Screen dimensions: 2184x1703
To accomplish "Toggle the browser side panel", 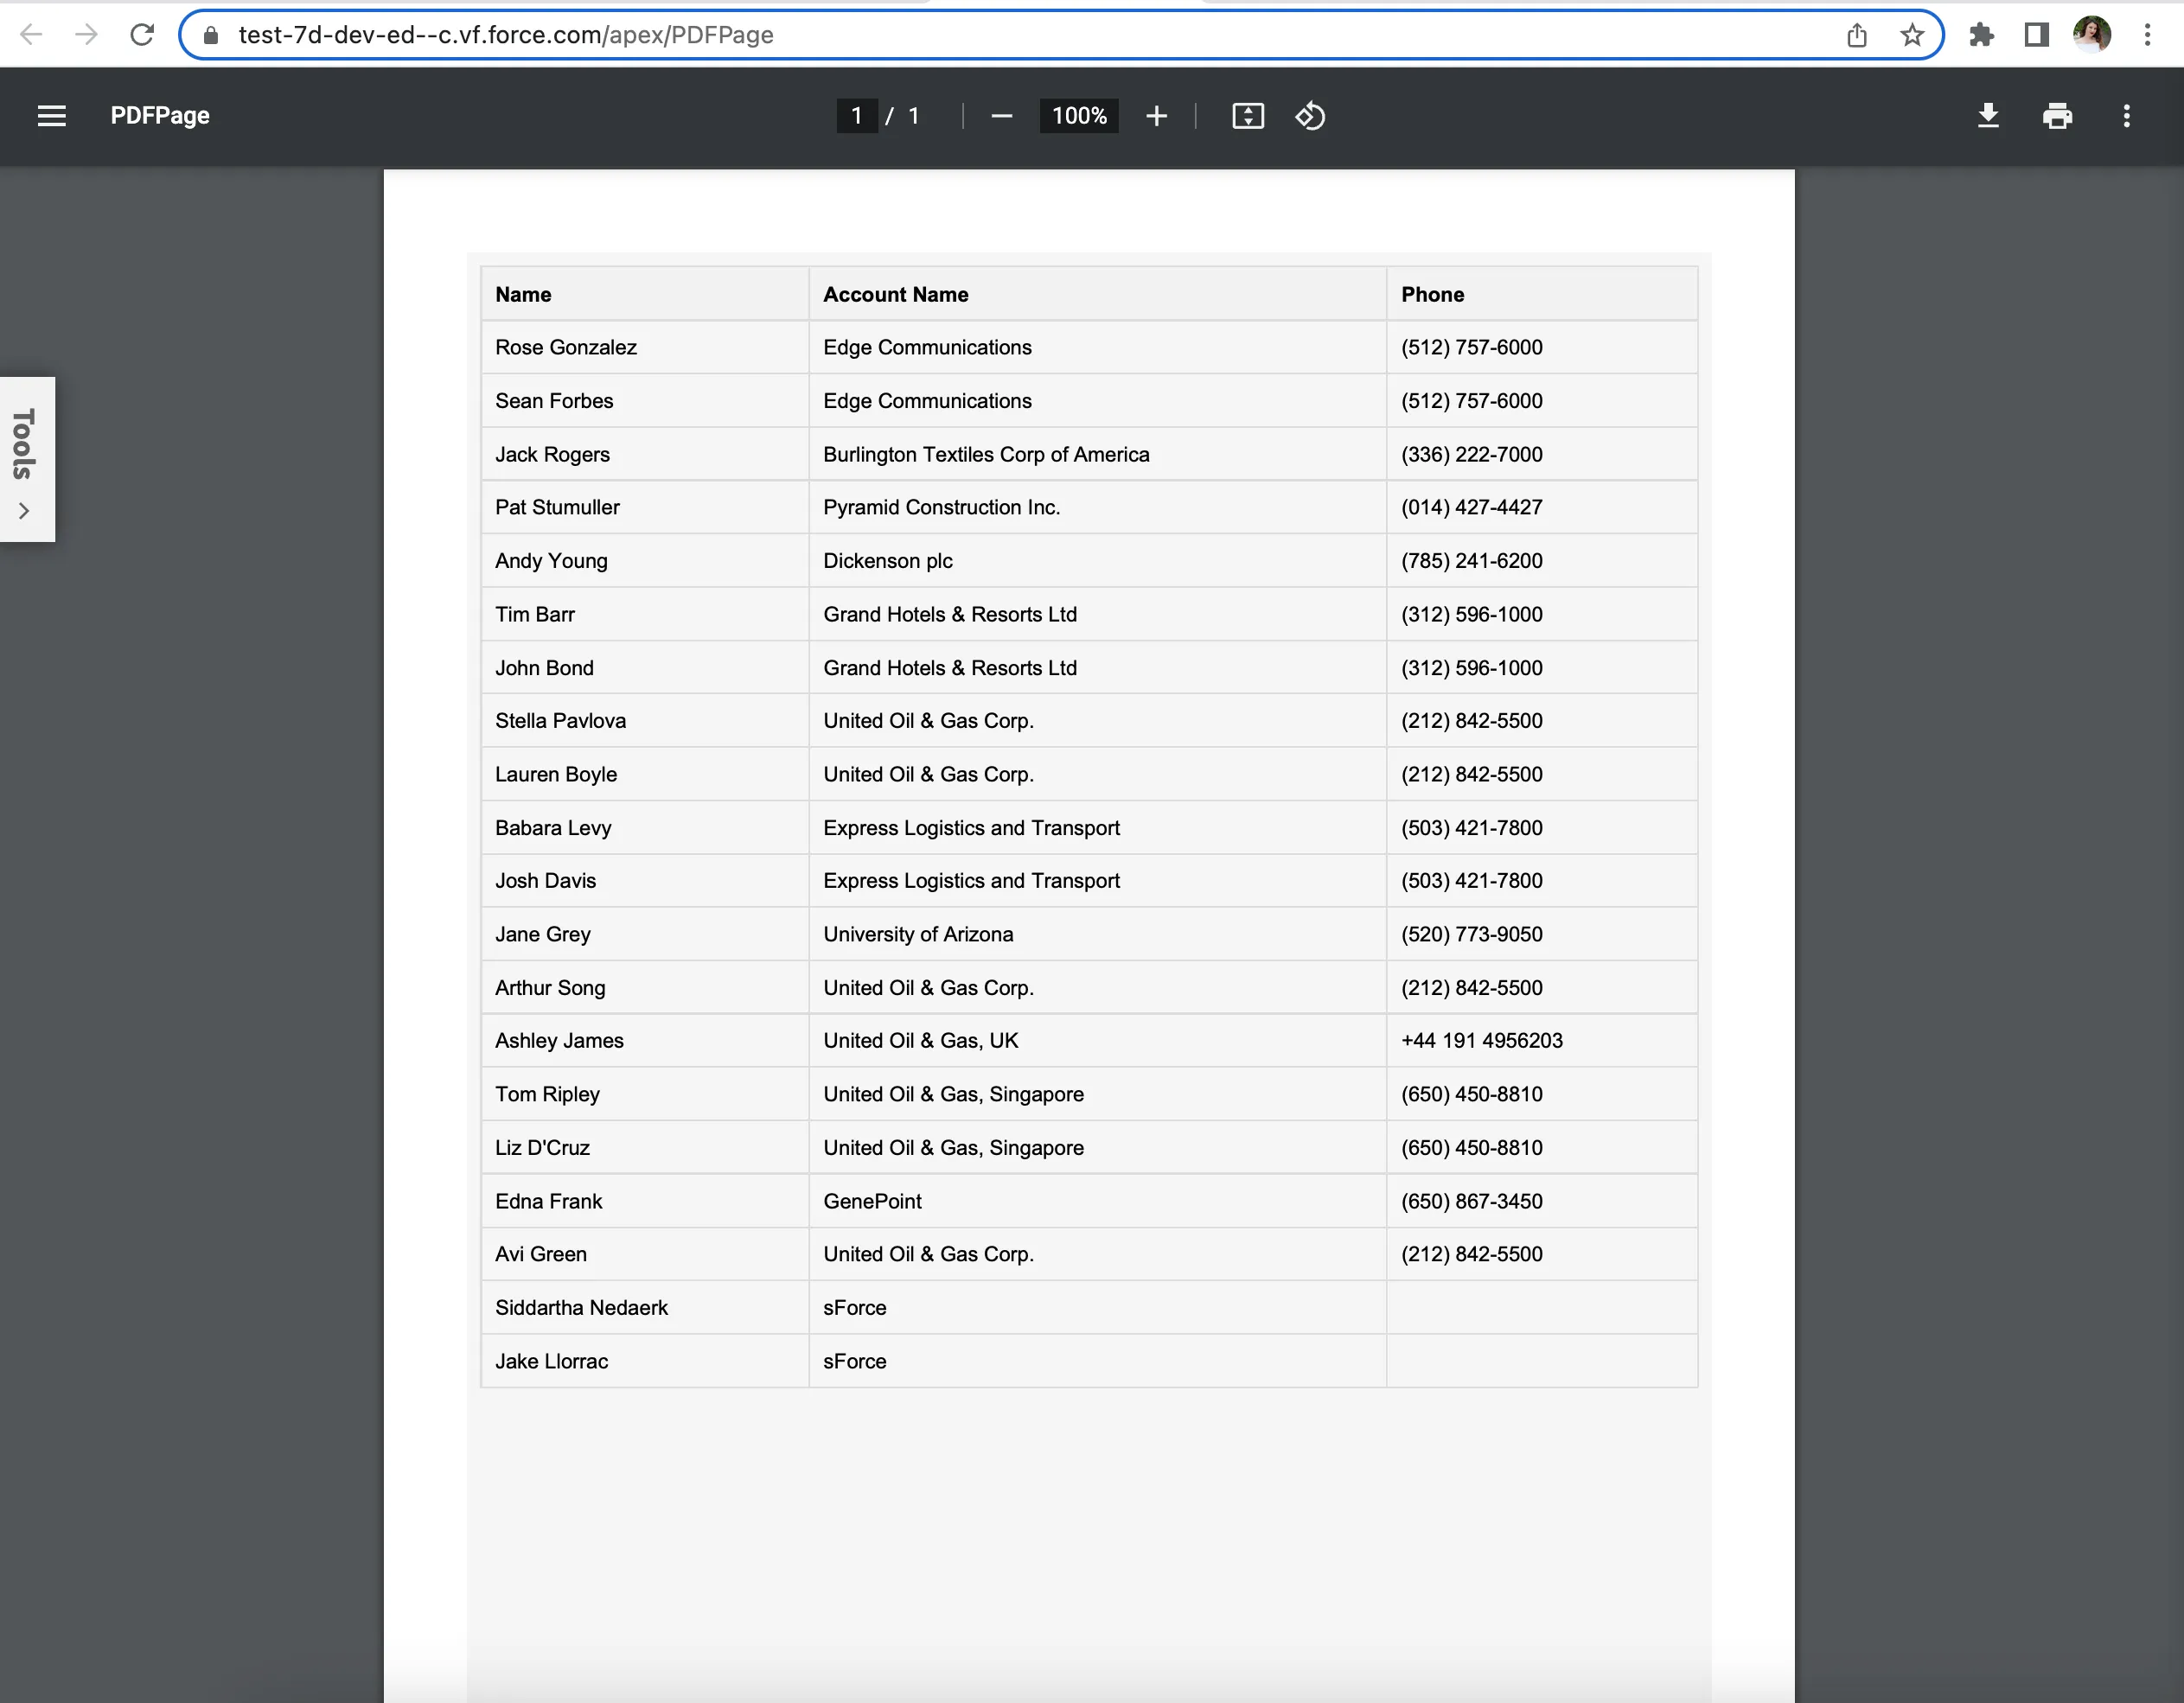I will 2036,35.
